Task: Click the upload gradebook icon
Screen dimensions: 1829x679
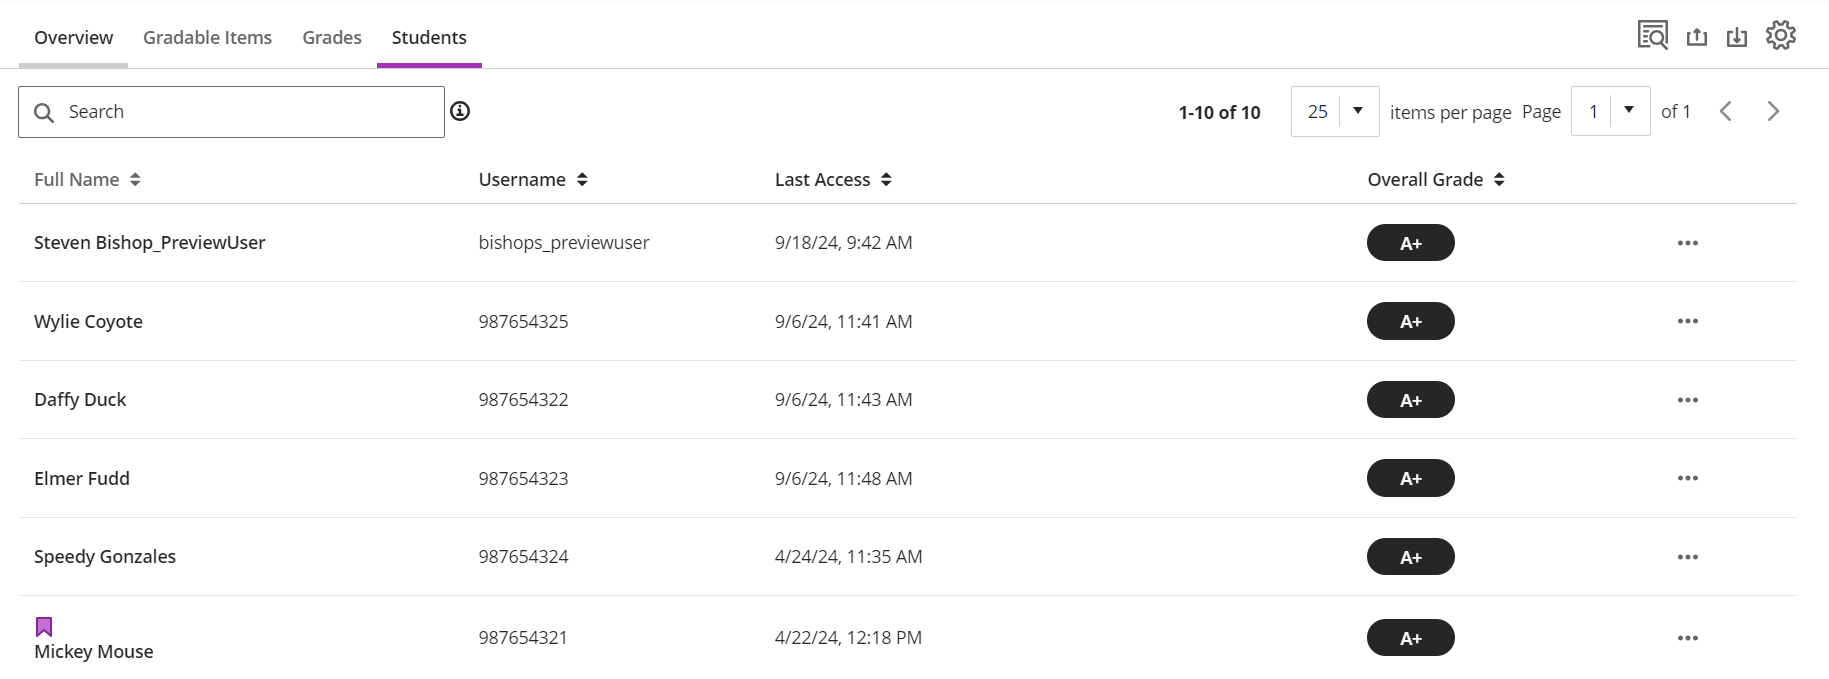Action: (x=1697, y=33)
